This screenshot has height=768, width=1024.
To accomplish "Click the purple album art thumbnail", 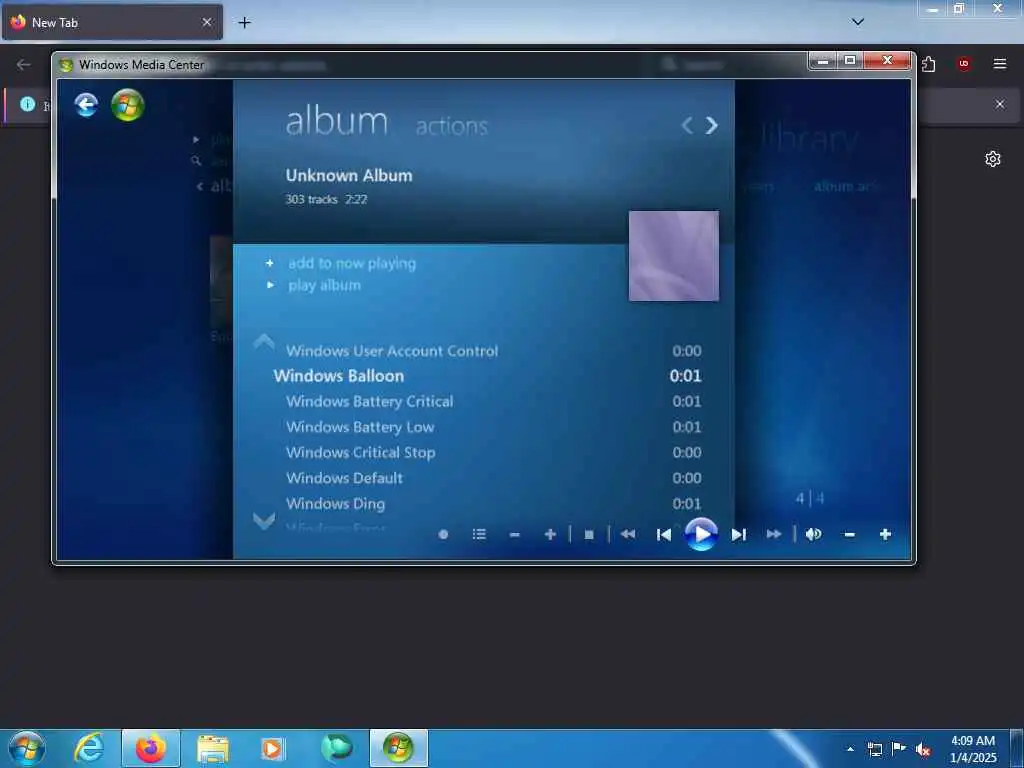I will pyautogui.click(x=674, y=256).
